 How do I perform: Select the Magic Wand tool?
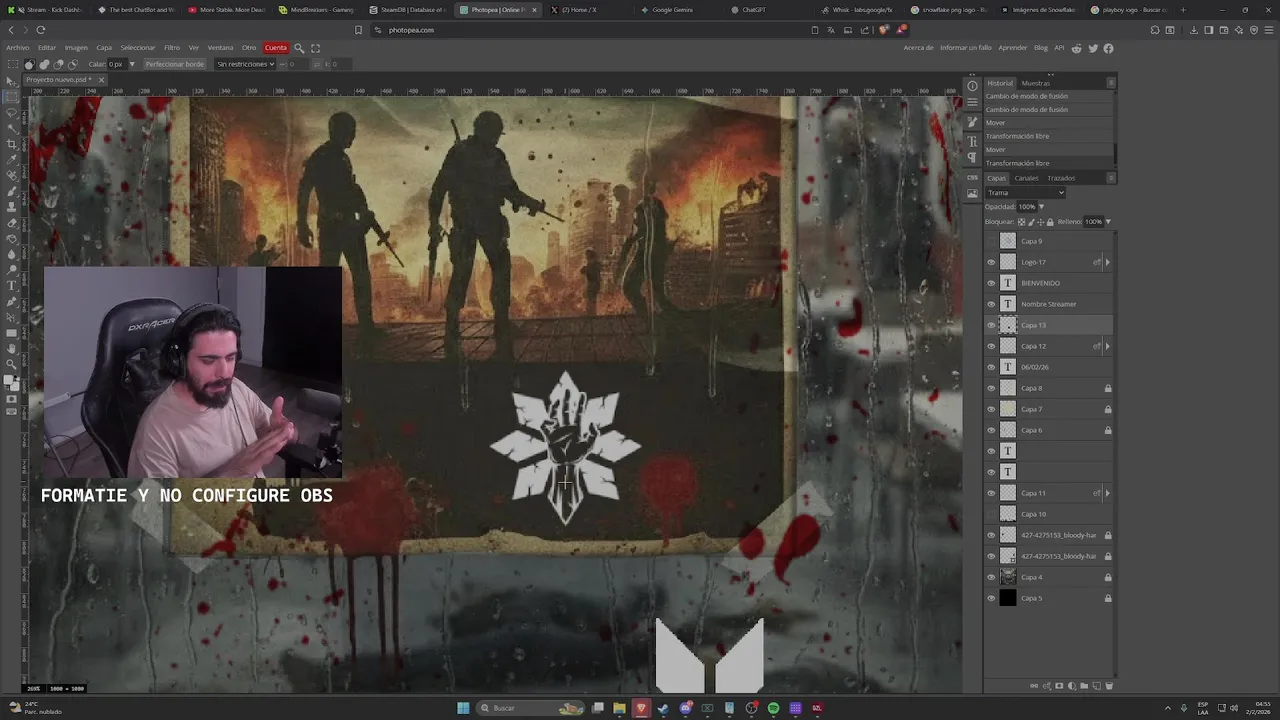[x=11, y=129]
